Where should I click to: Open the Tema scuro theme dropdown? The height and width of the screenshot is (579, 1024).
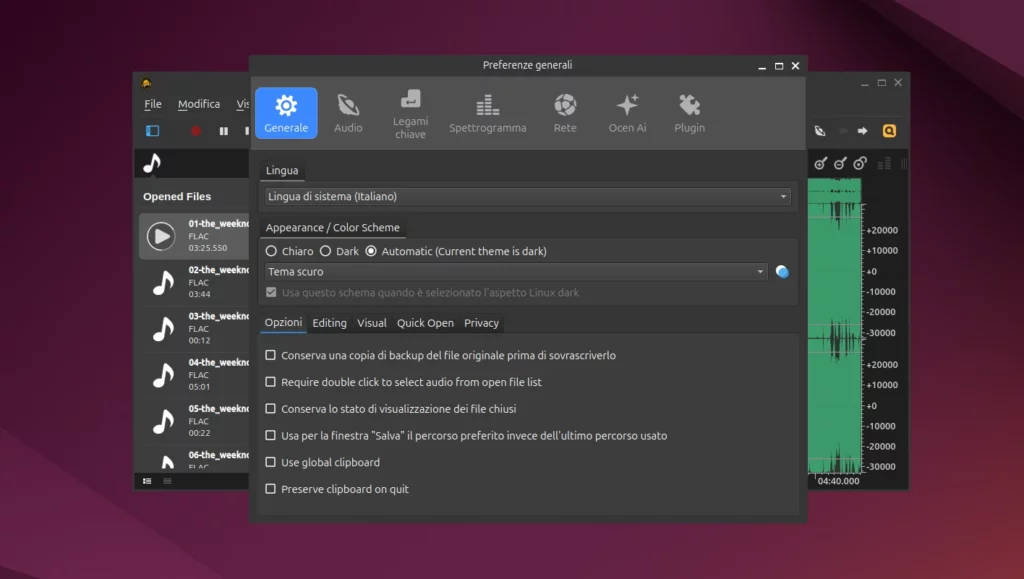(x=517, y=271)
